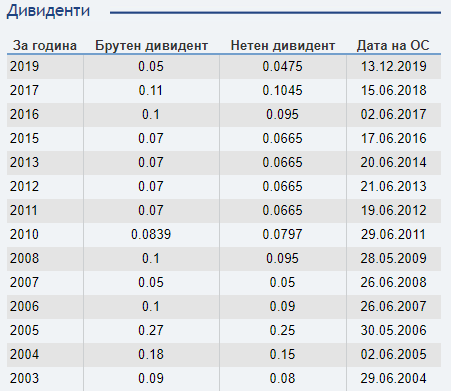Viewport: 451px width, 391px height.
Task: Select the Нетен дивидент column header
Action: click(x=283, y=46)
